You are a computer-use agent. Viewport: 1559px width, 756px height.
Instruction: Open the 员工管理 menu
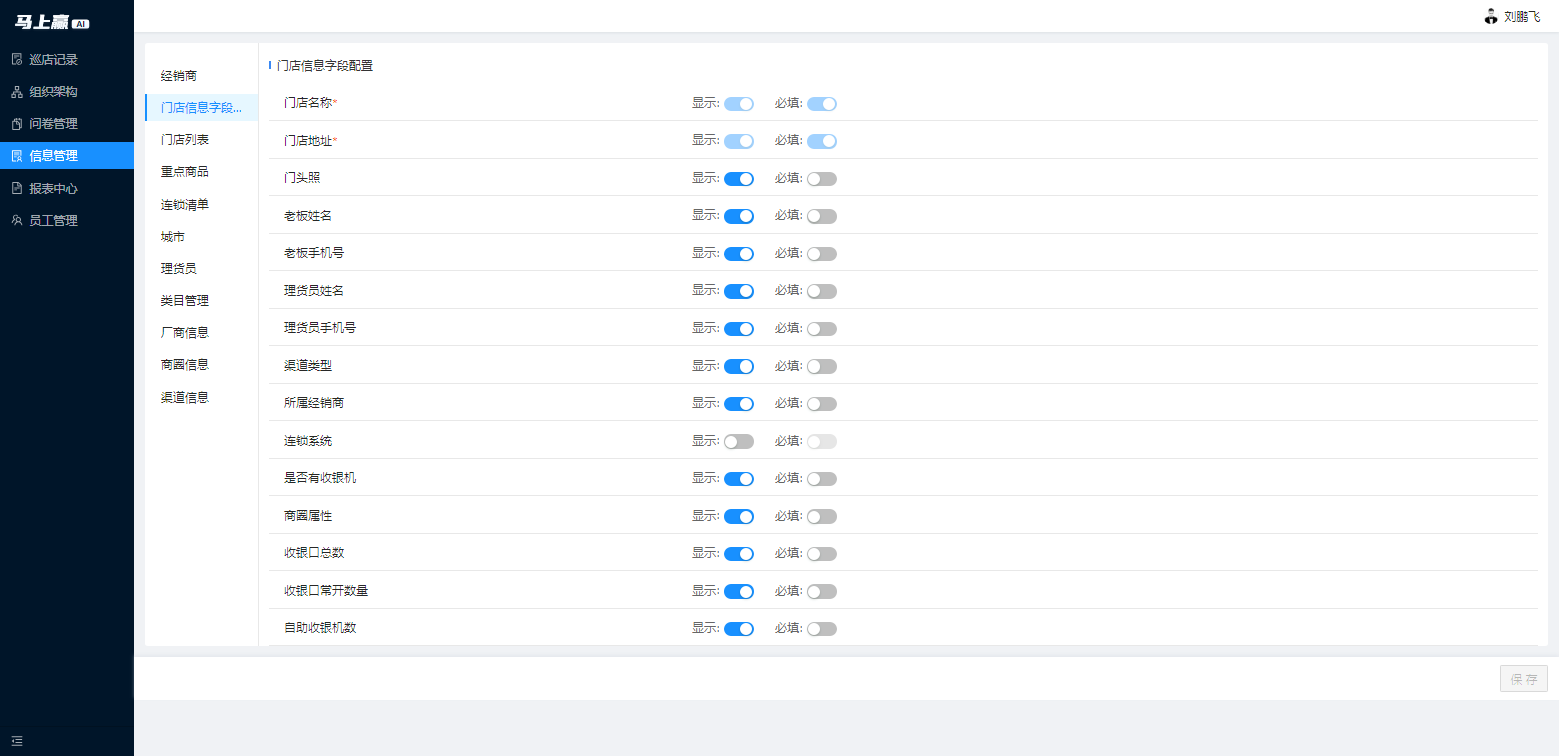(x=67, y=221)
